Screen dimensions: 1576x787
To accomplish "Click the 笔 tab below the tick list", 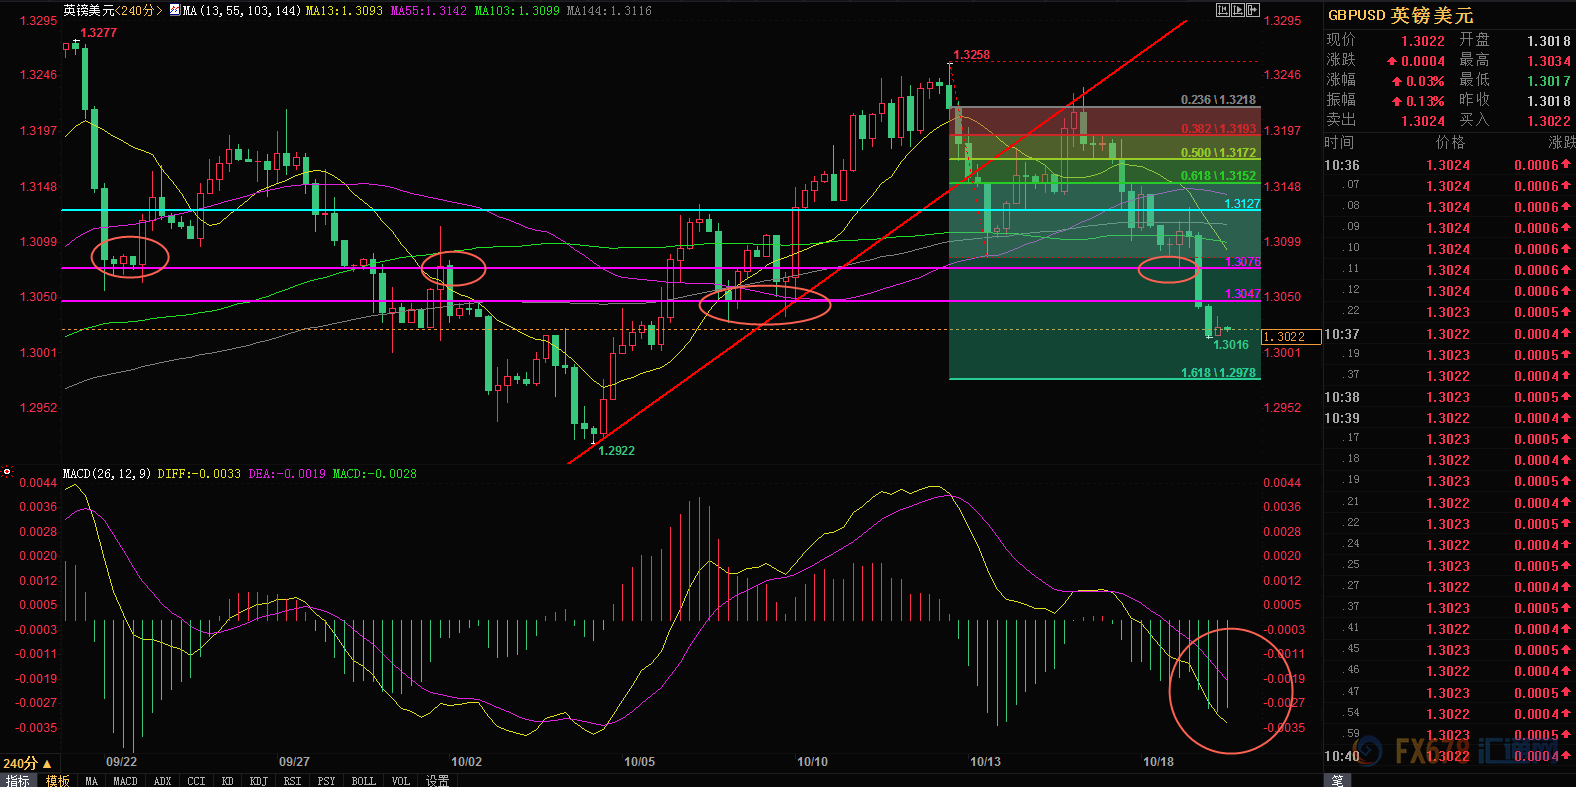I will (1338, 781).
